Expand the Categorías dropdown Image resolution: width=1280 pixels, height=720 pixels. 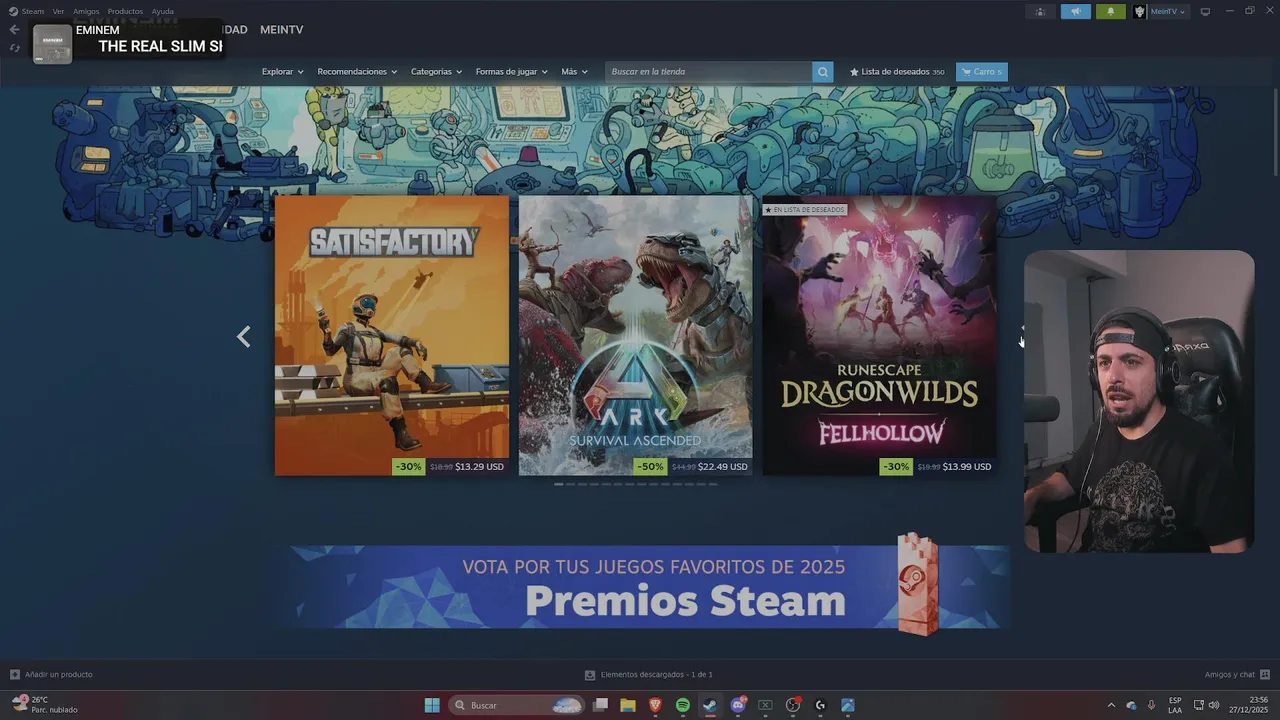click(x=436, y=72)
